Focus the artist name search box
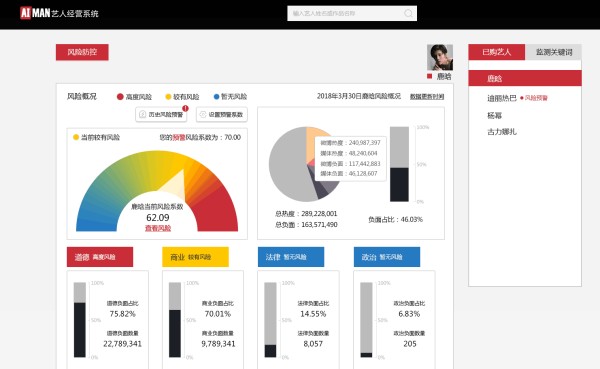600x369 pixels. click(x=352, y=13)
